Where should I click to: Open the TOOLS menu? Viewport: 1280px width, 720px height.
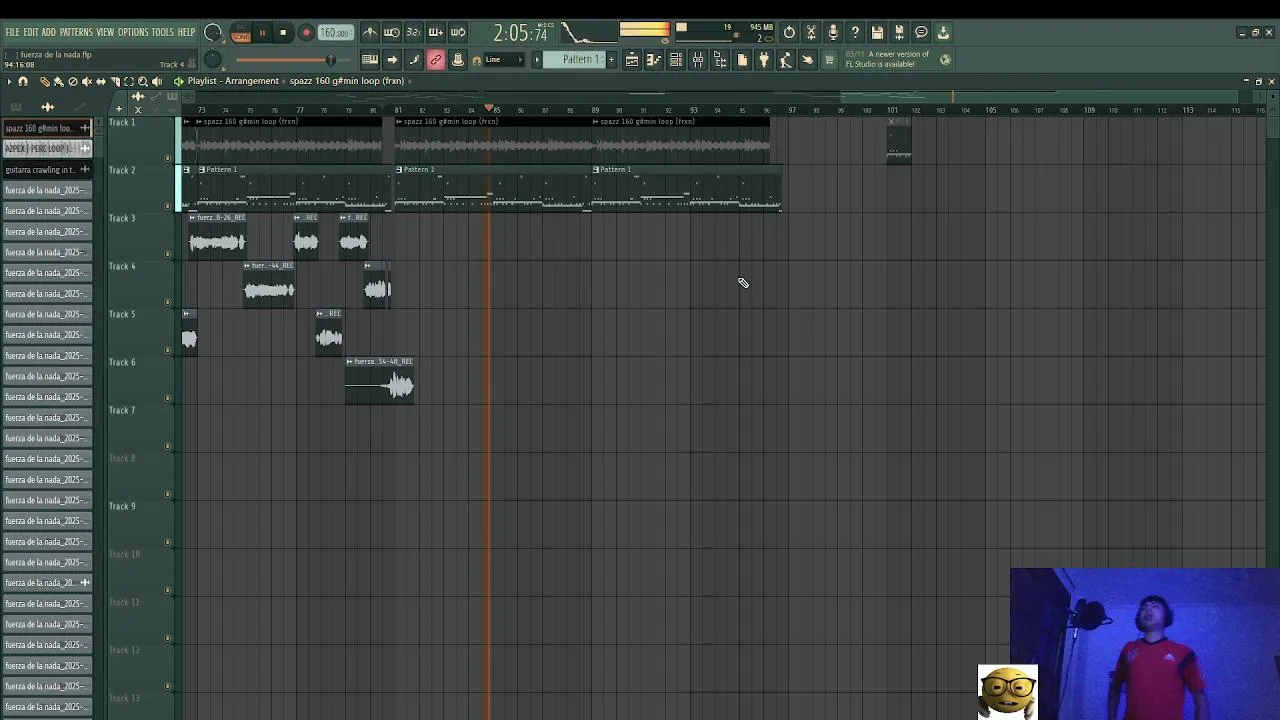[x=163, y=32]
